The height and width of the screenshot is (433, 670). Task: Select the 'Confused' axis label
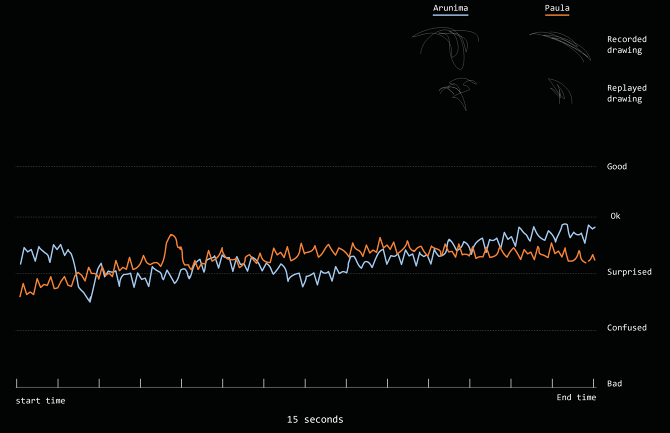(x=626, y=328)
